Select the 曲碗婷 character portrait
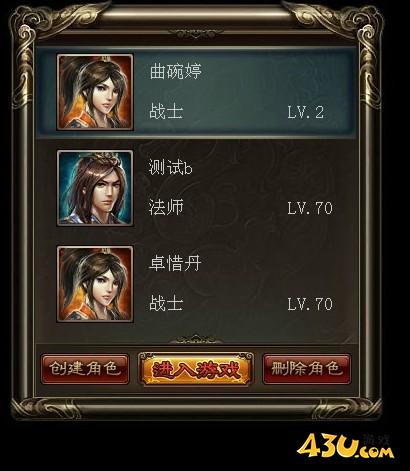 coord(95,92)
